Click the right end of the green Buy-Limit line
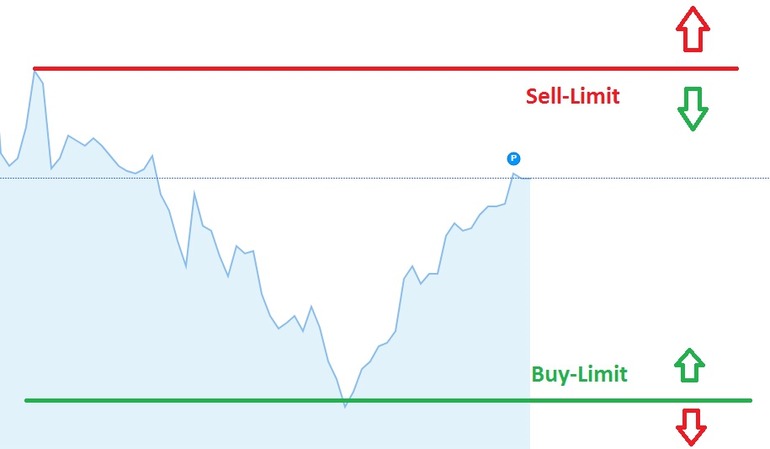 tap(749, 400)
